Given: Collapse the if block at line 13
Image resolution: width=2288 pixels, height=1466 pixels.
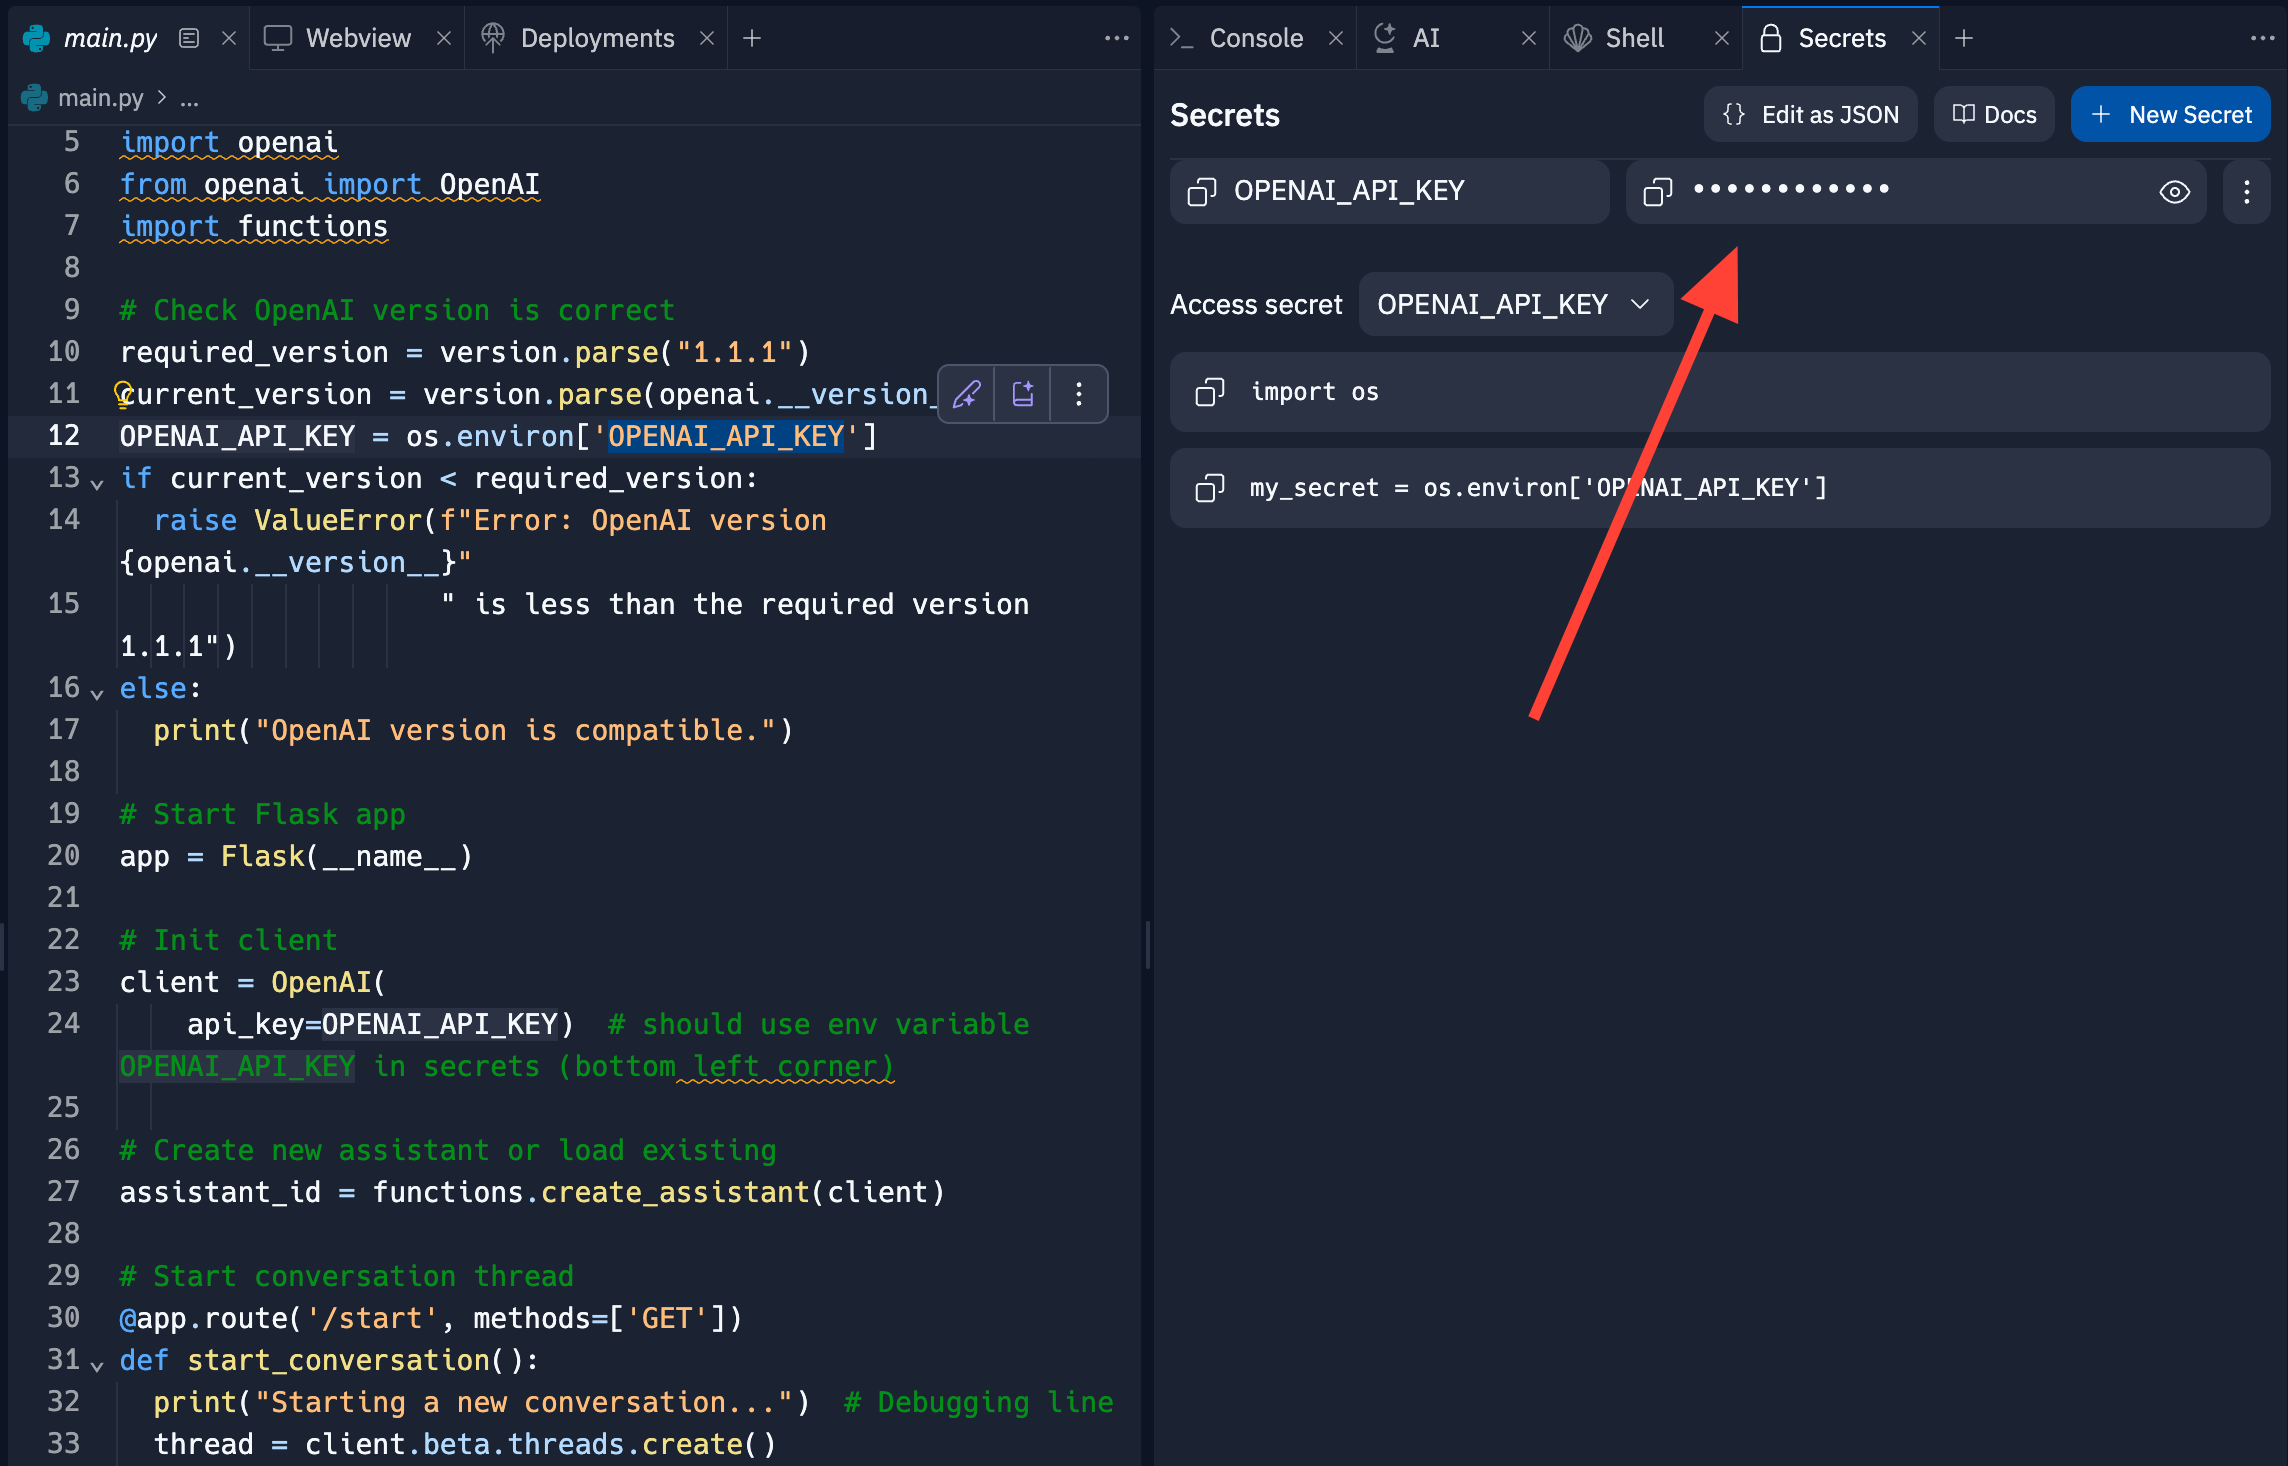Looking at the screenshot, I should point(97,484).
